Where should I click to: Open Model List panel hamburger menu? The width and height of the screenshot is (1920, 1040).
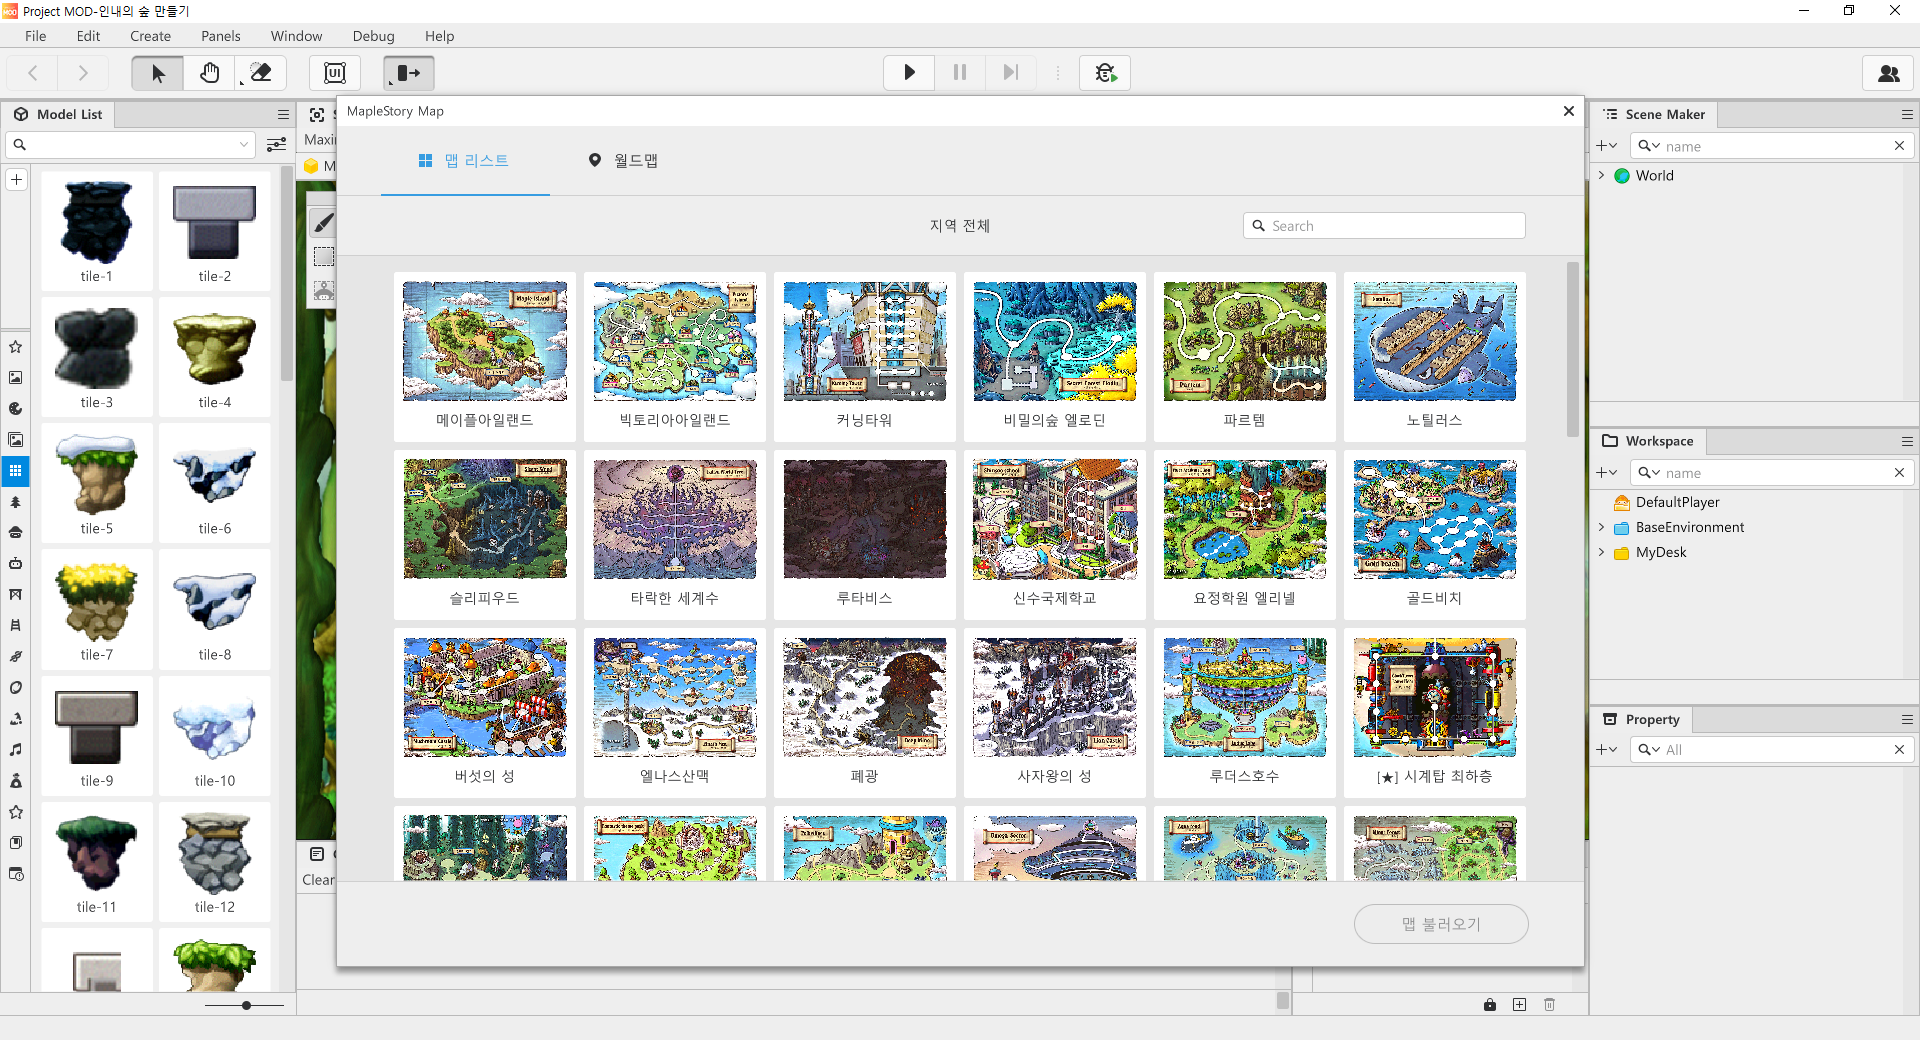point(283,114)
